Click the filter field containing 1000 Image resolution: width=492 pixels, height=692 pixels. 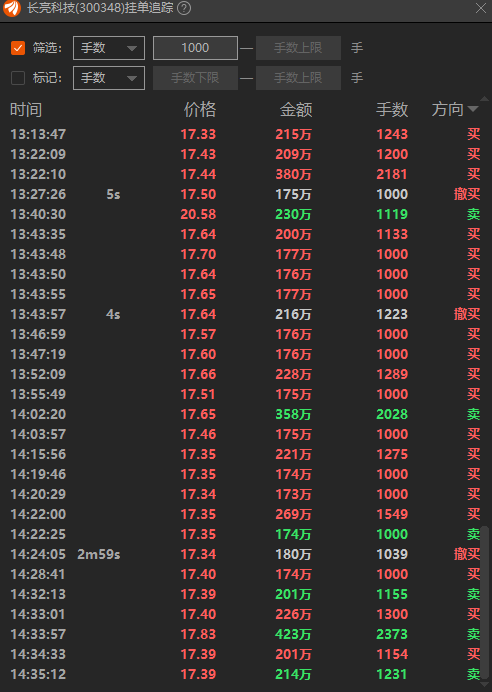pos(195,48)
